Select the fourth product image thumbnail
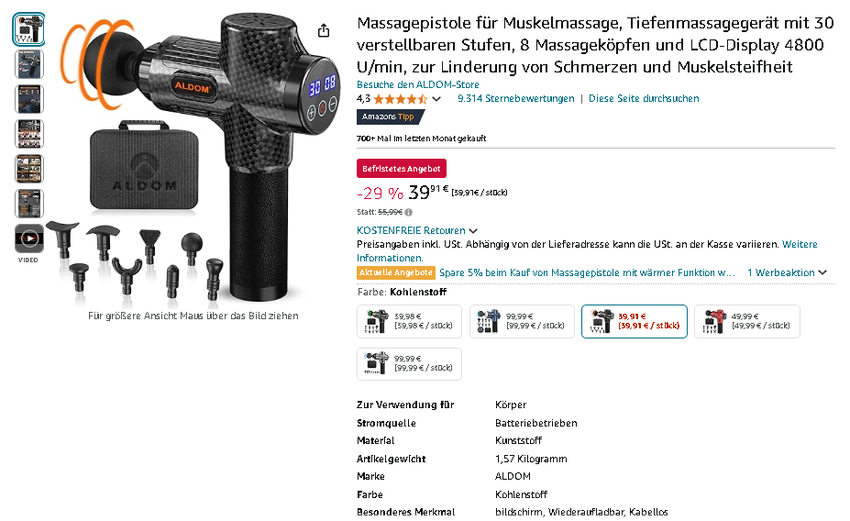 pos(29,134)
